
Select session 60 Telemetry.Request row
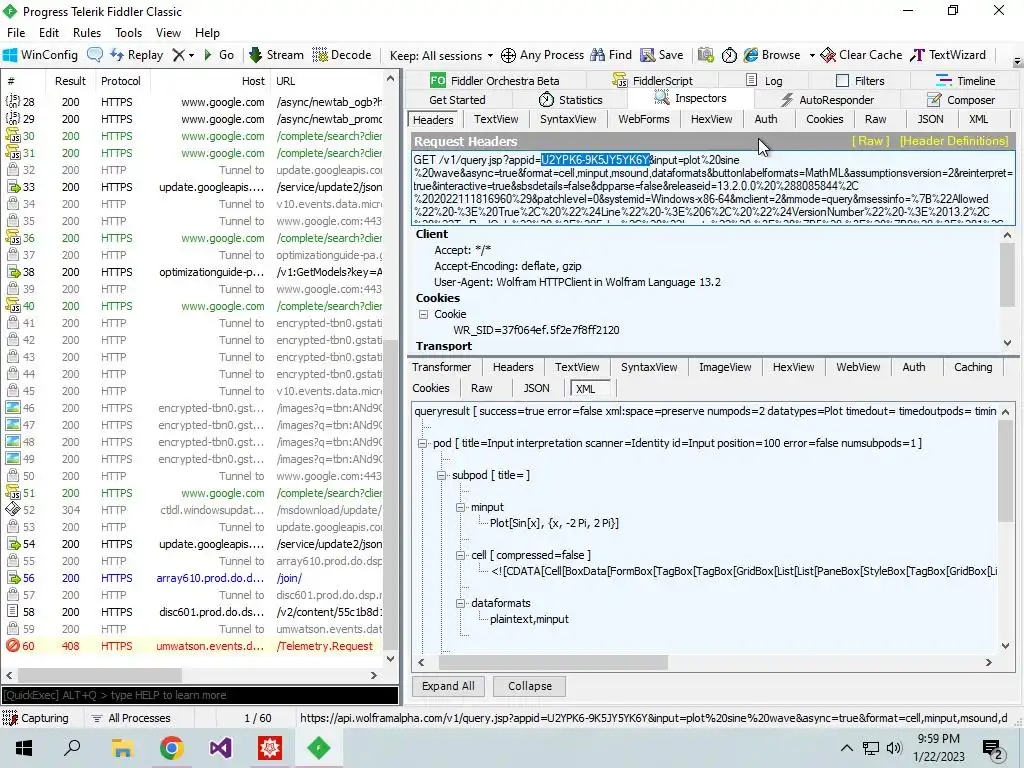pos(193,646)
